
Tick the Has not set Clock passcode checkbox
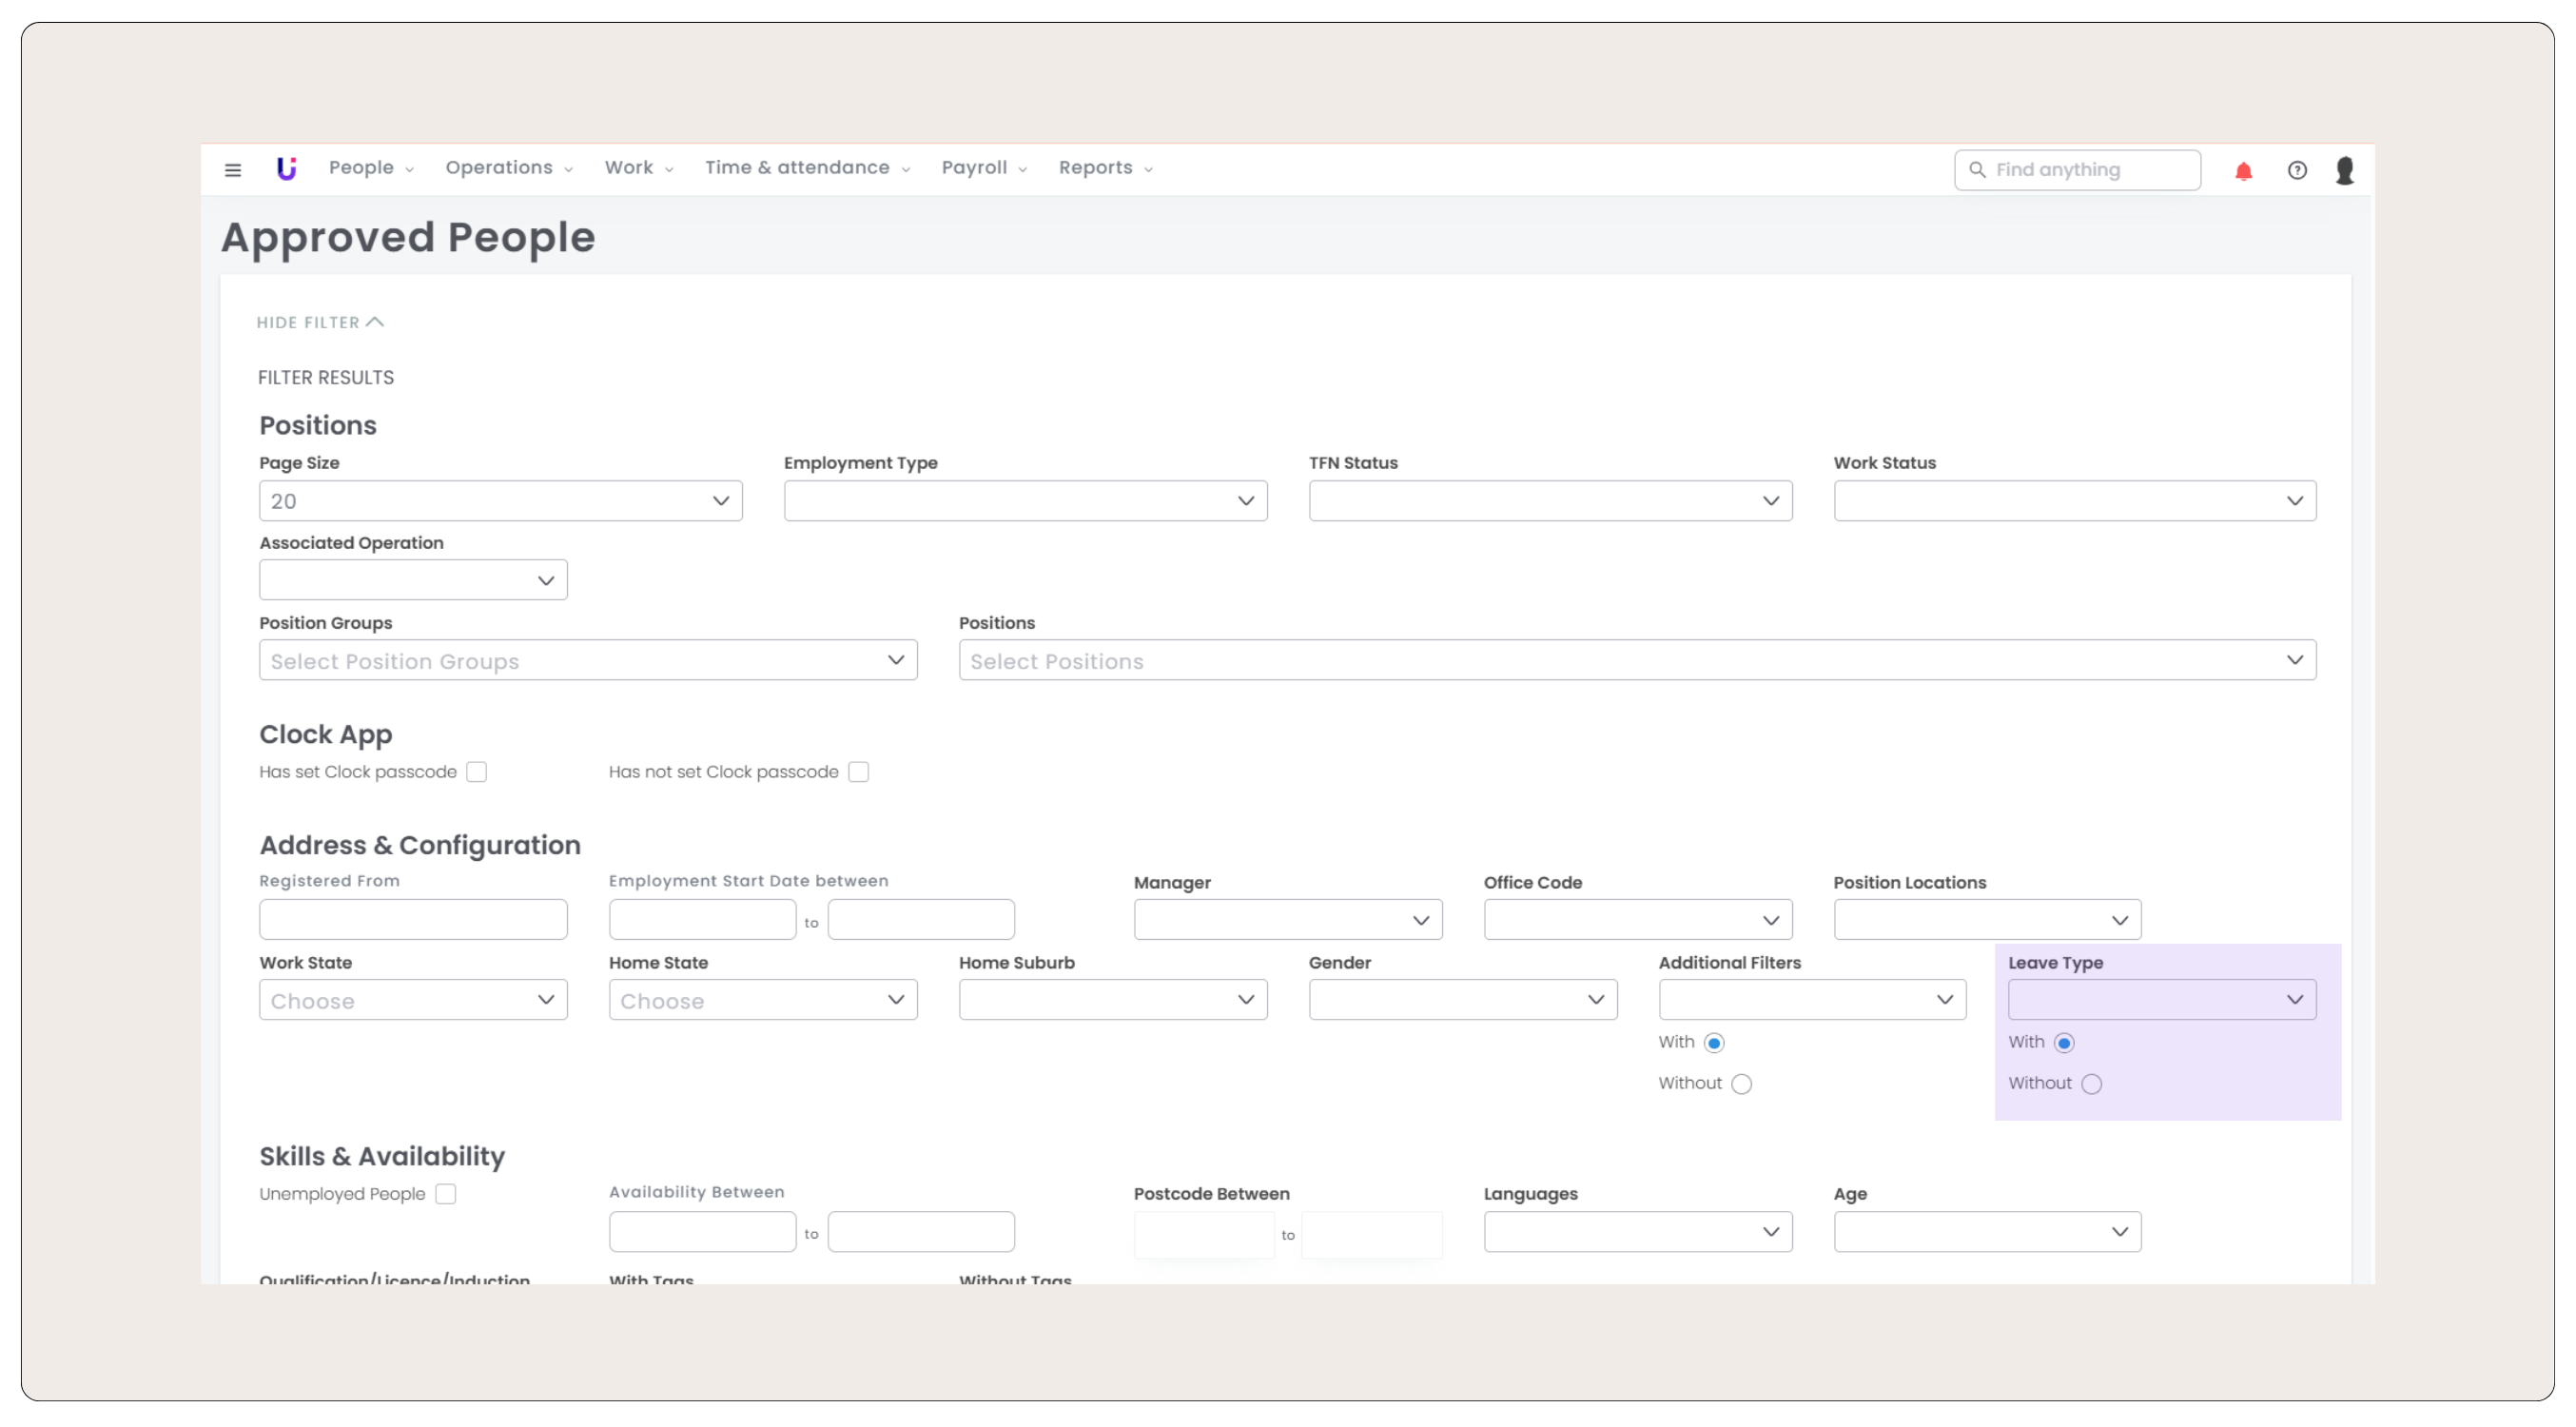pos(859,772)
